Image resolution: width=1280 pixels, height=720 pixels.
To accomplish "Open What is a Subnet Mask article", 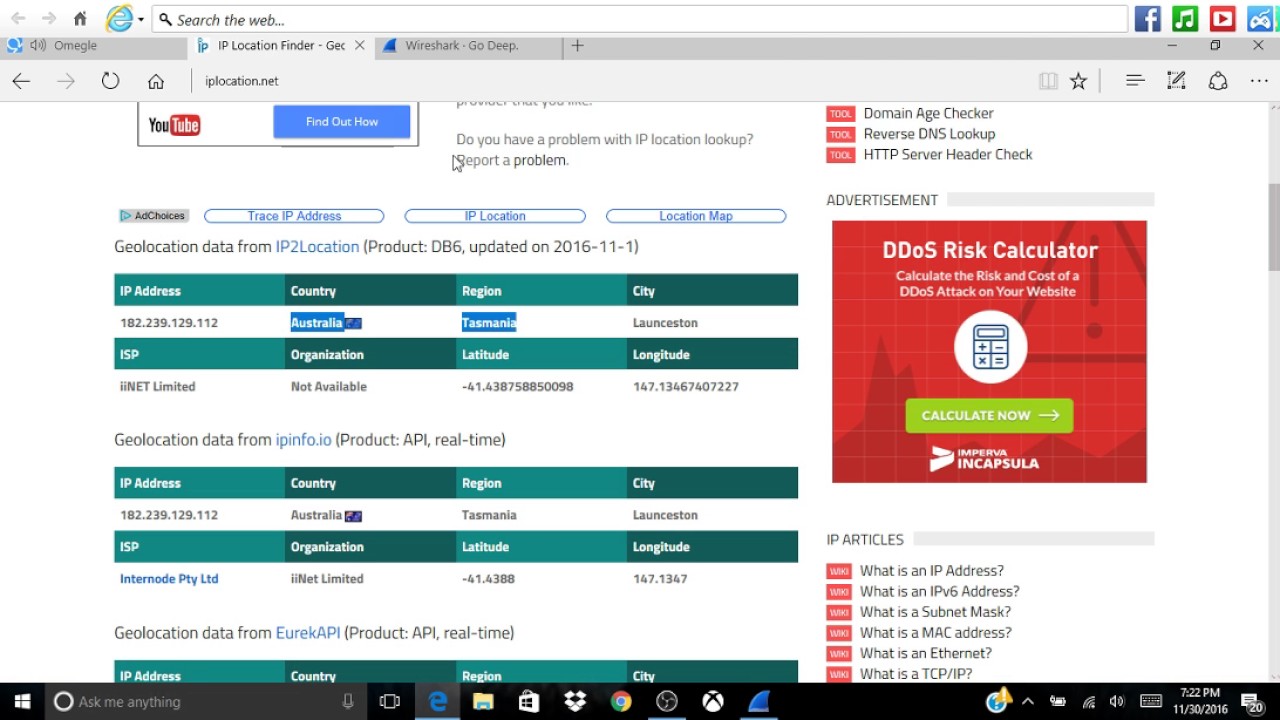I will 935,612.
